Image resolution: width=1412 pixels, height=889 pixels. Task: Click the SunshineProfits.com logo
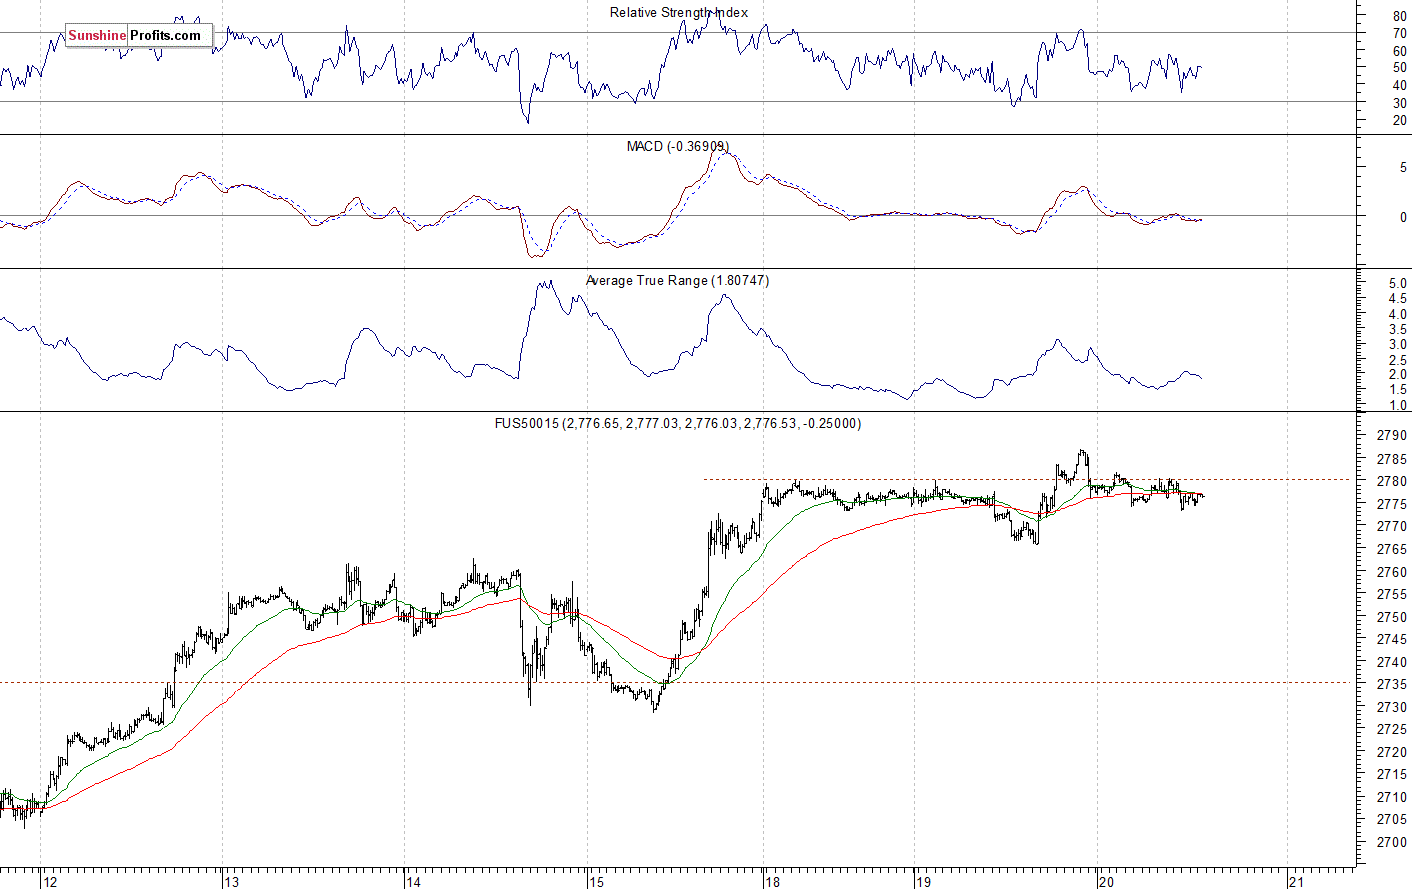(139, 36)
